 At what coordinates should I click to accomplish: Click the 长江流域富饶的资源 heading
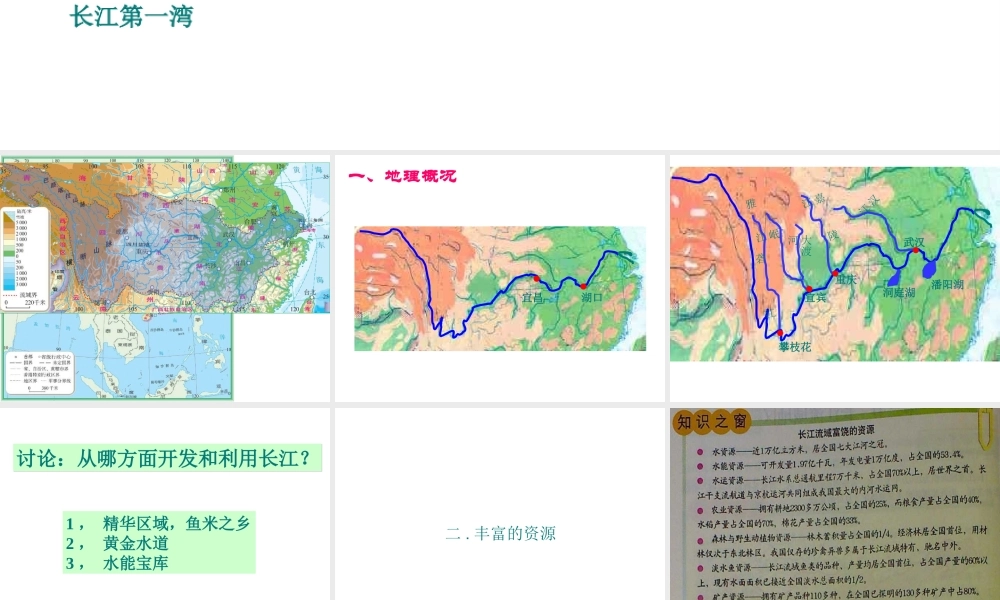coord(835,430)
